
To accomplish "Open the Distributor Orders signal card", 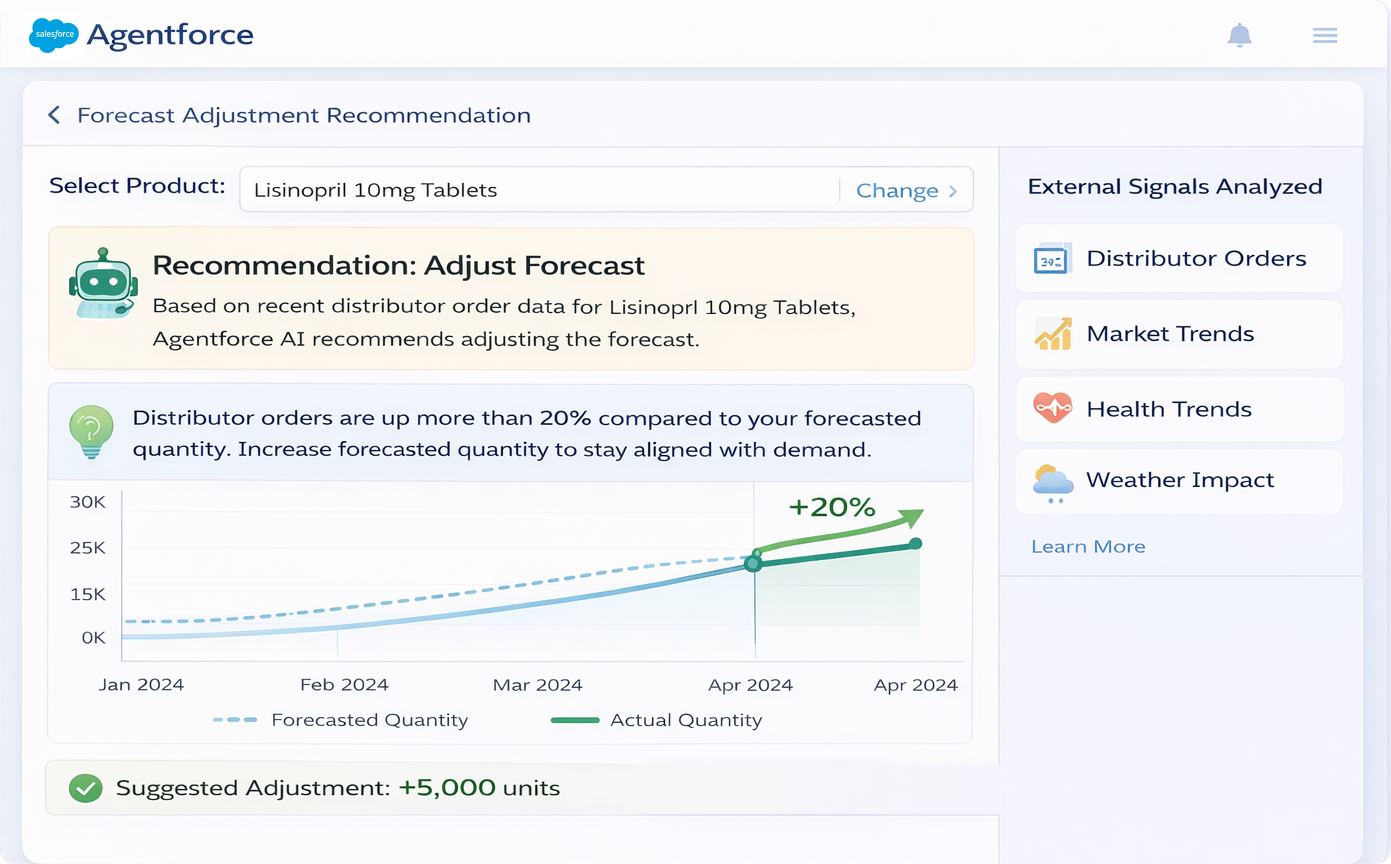I will click(1179, 258).
